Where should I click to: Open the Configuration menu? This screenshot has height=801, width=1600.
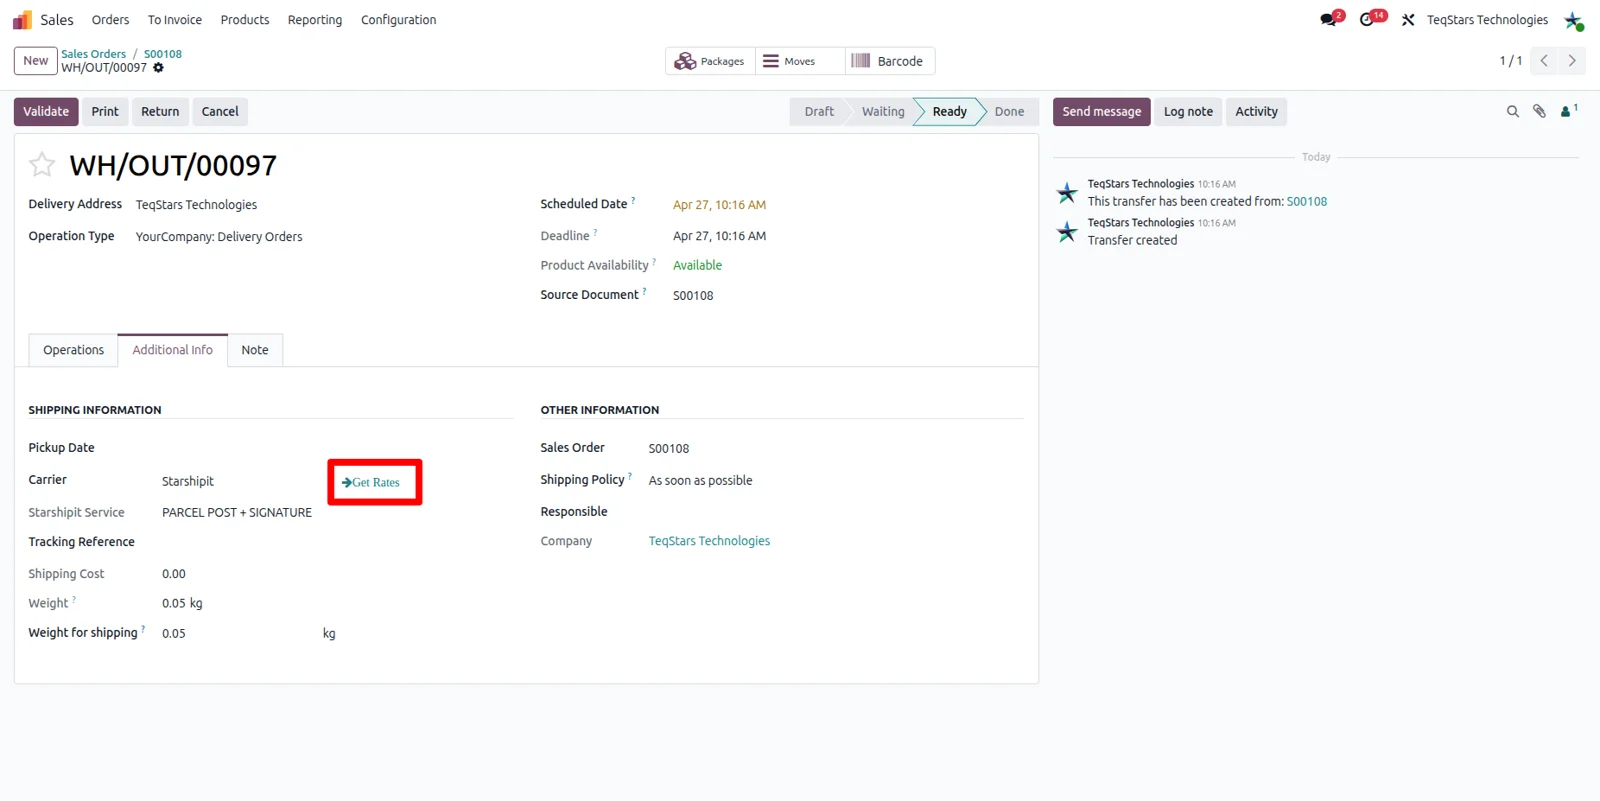(398, 20)
